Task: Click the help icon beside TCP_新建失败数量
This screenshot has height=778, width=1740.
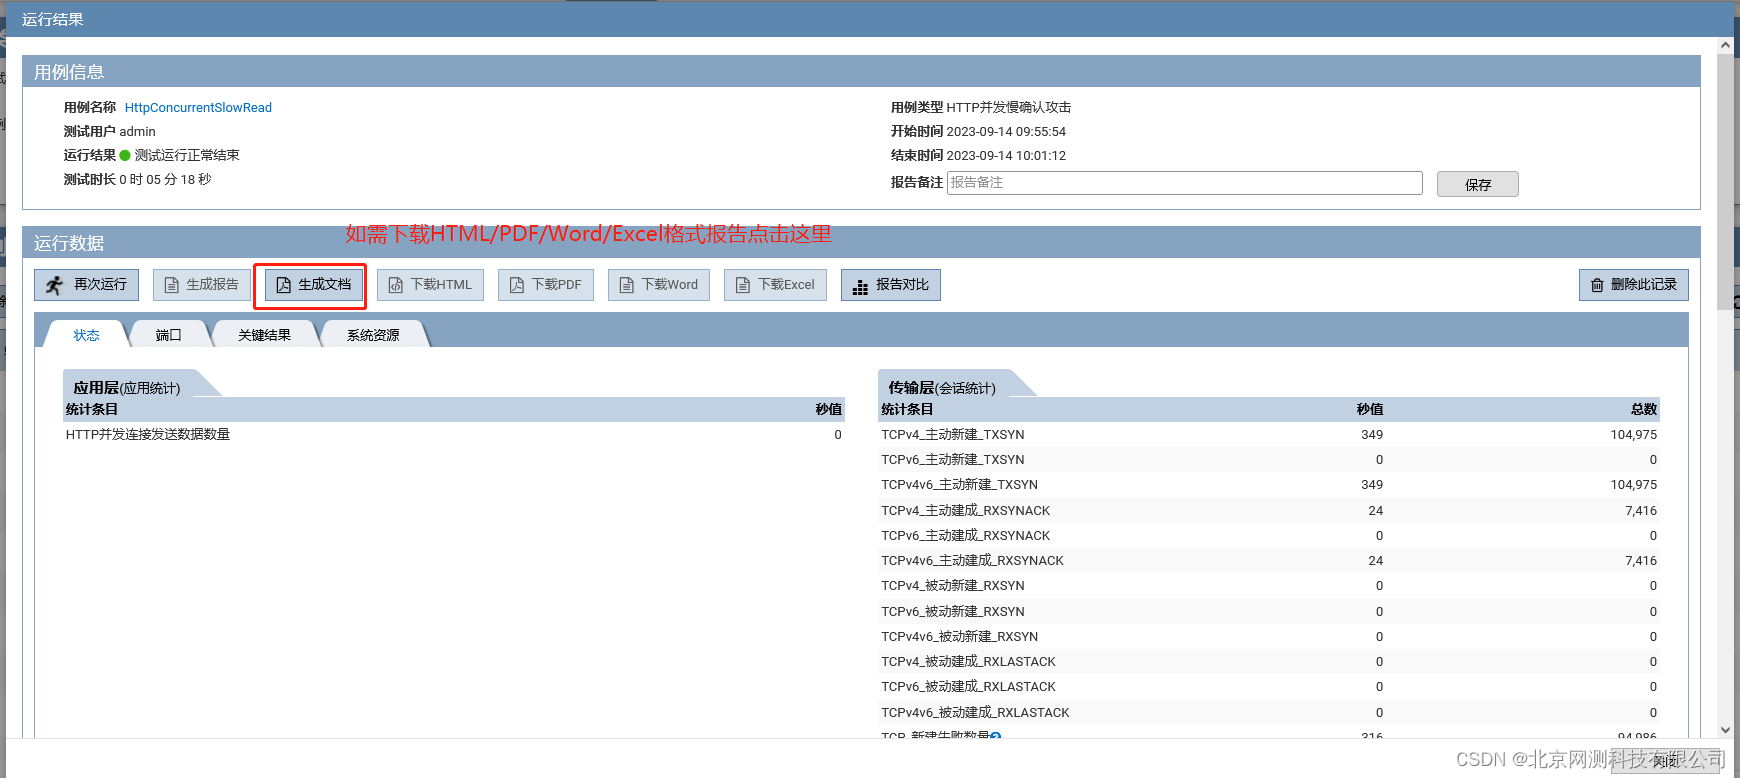Action: 996,737
